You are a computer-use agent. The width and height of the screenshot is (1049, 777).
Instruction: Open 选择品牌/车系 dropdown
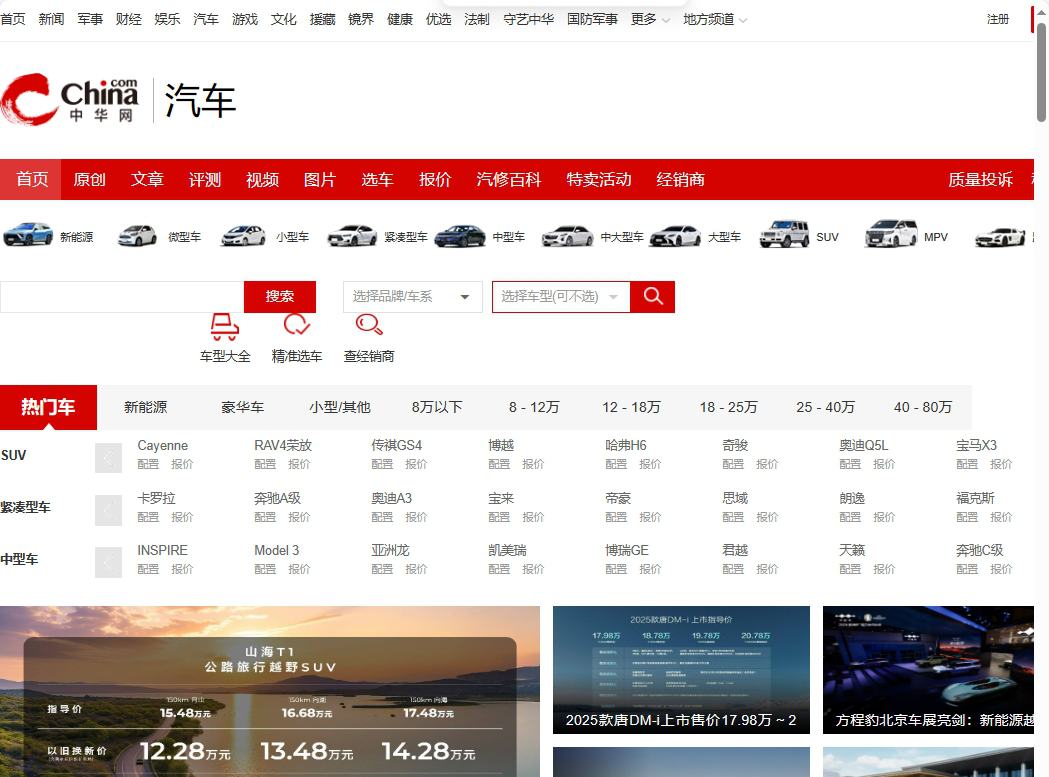pos(413,296)
